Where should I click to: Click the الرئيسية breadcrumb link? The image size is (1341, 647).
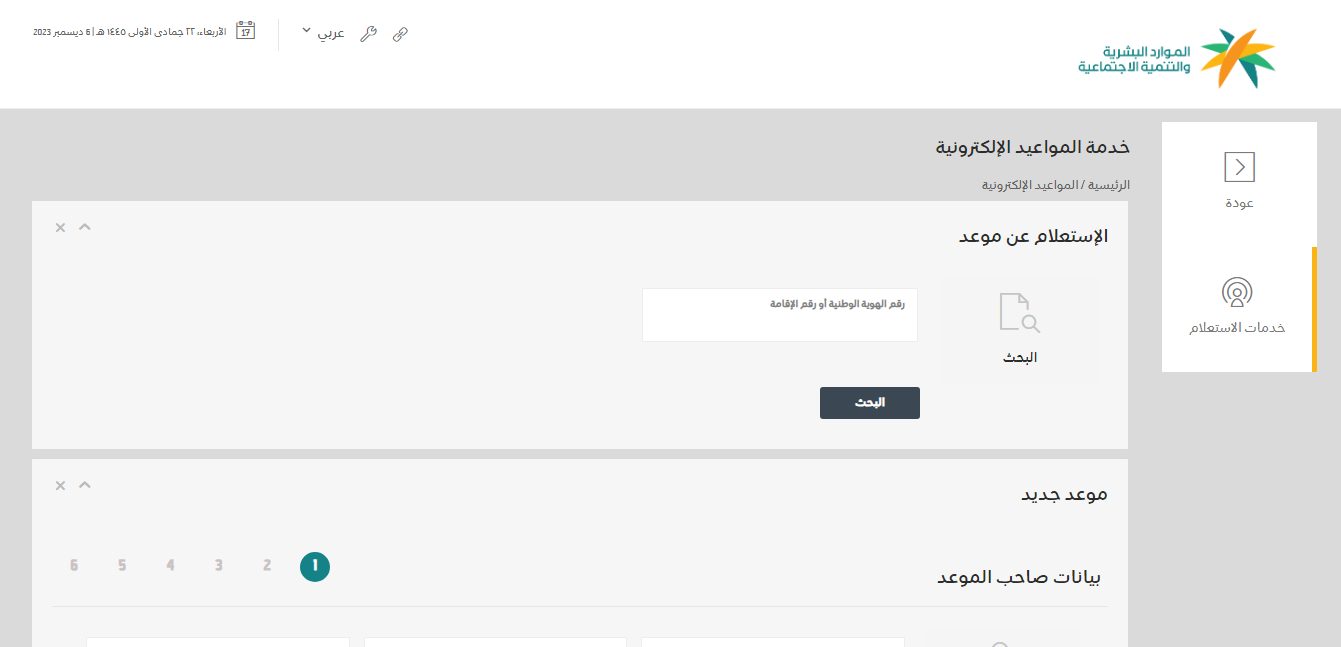click(x=1109, y=185)
